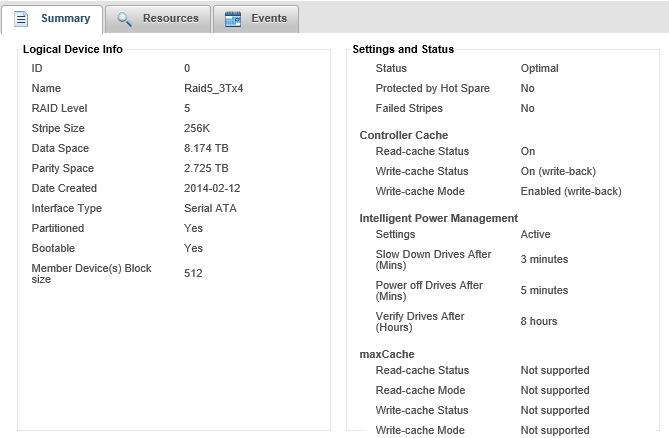Click the Events calendar icon

(233, 19)
